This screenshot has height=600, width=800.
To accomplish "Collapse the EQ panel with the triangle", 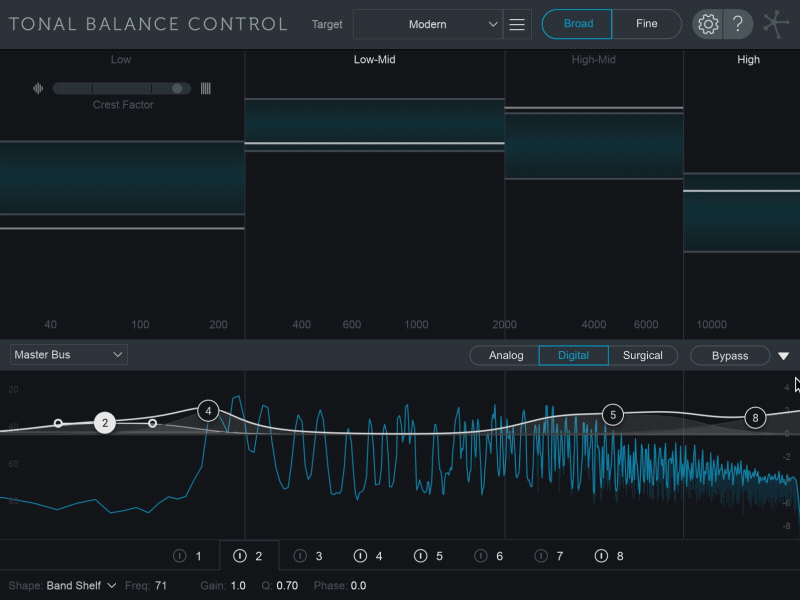I will click(x=784, y=356).
